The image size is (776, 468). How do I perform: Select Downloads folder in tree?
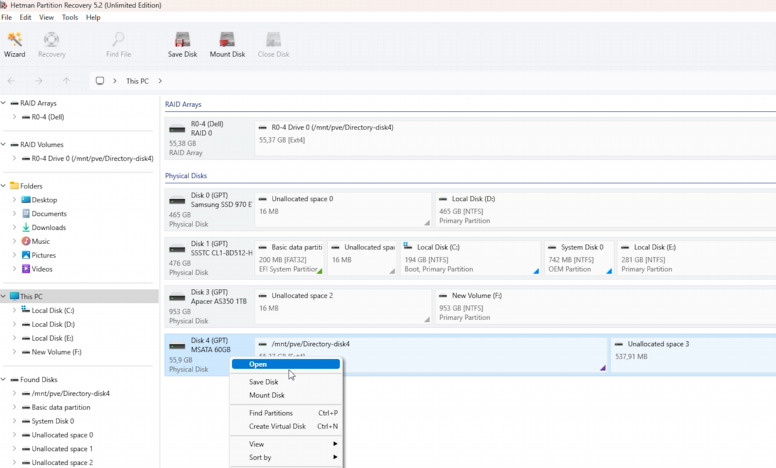(x=44, y=228)
